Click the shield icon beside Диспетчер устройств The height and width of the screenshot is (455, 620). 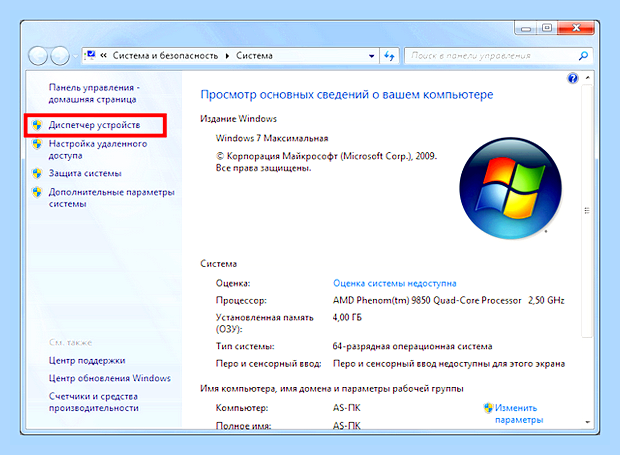pyautogui.click(x=37, y=125)
